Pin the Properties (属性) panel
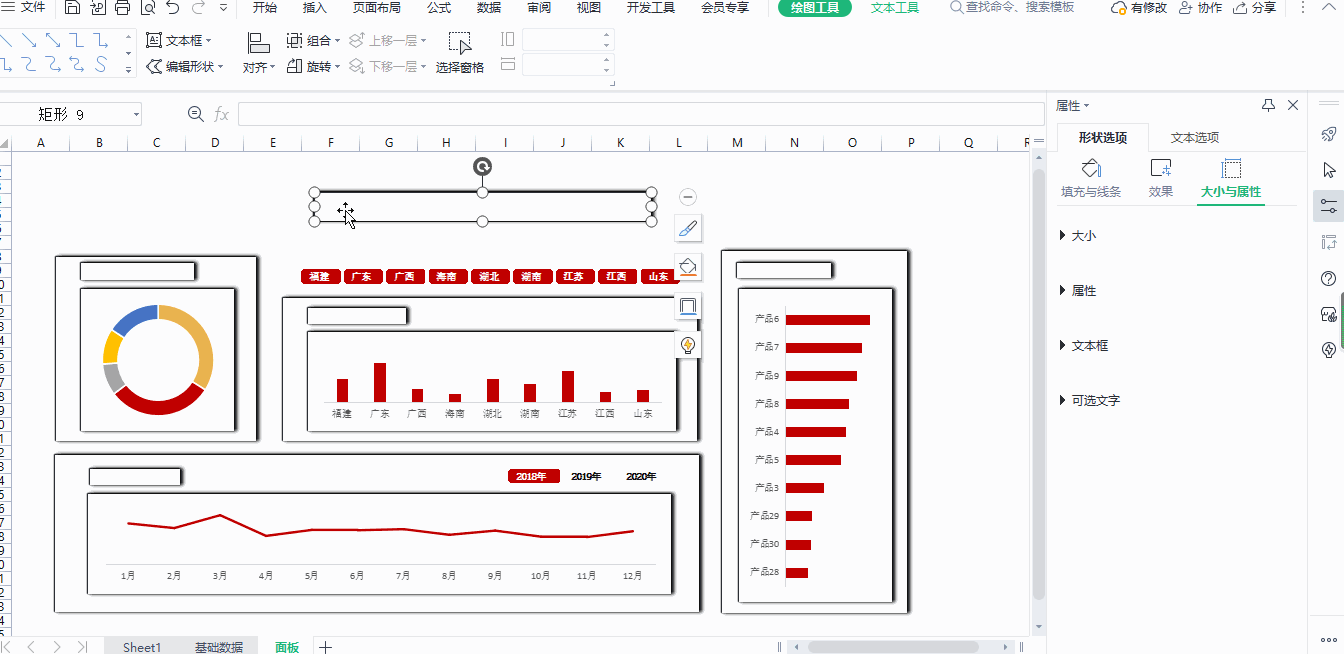Viewport: 1344px width, 654px height. coord(1268,105)
